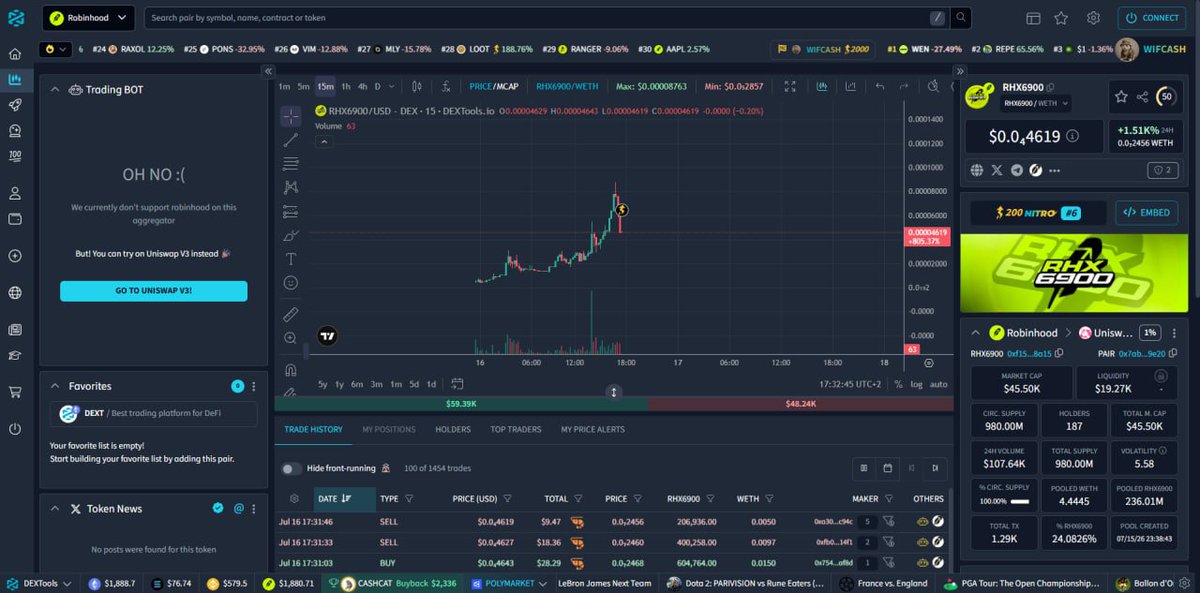
Task: Switch to the MY POSITIONS tab
Action: click(389, 429)
